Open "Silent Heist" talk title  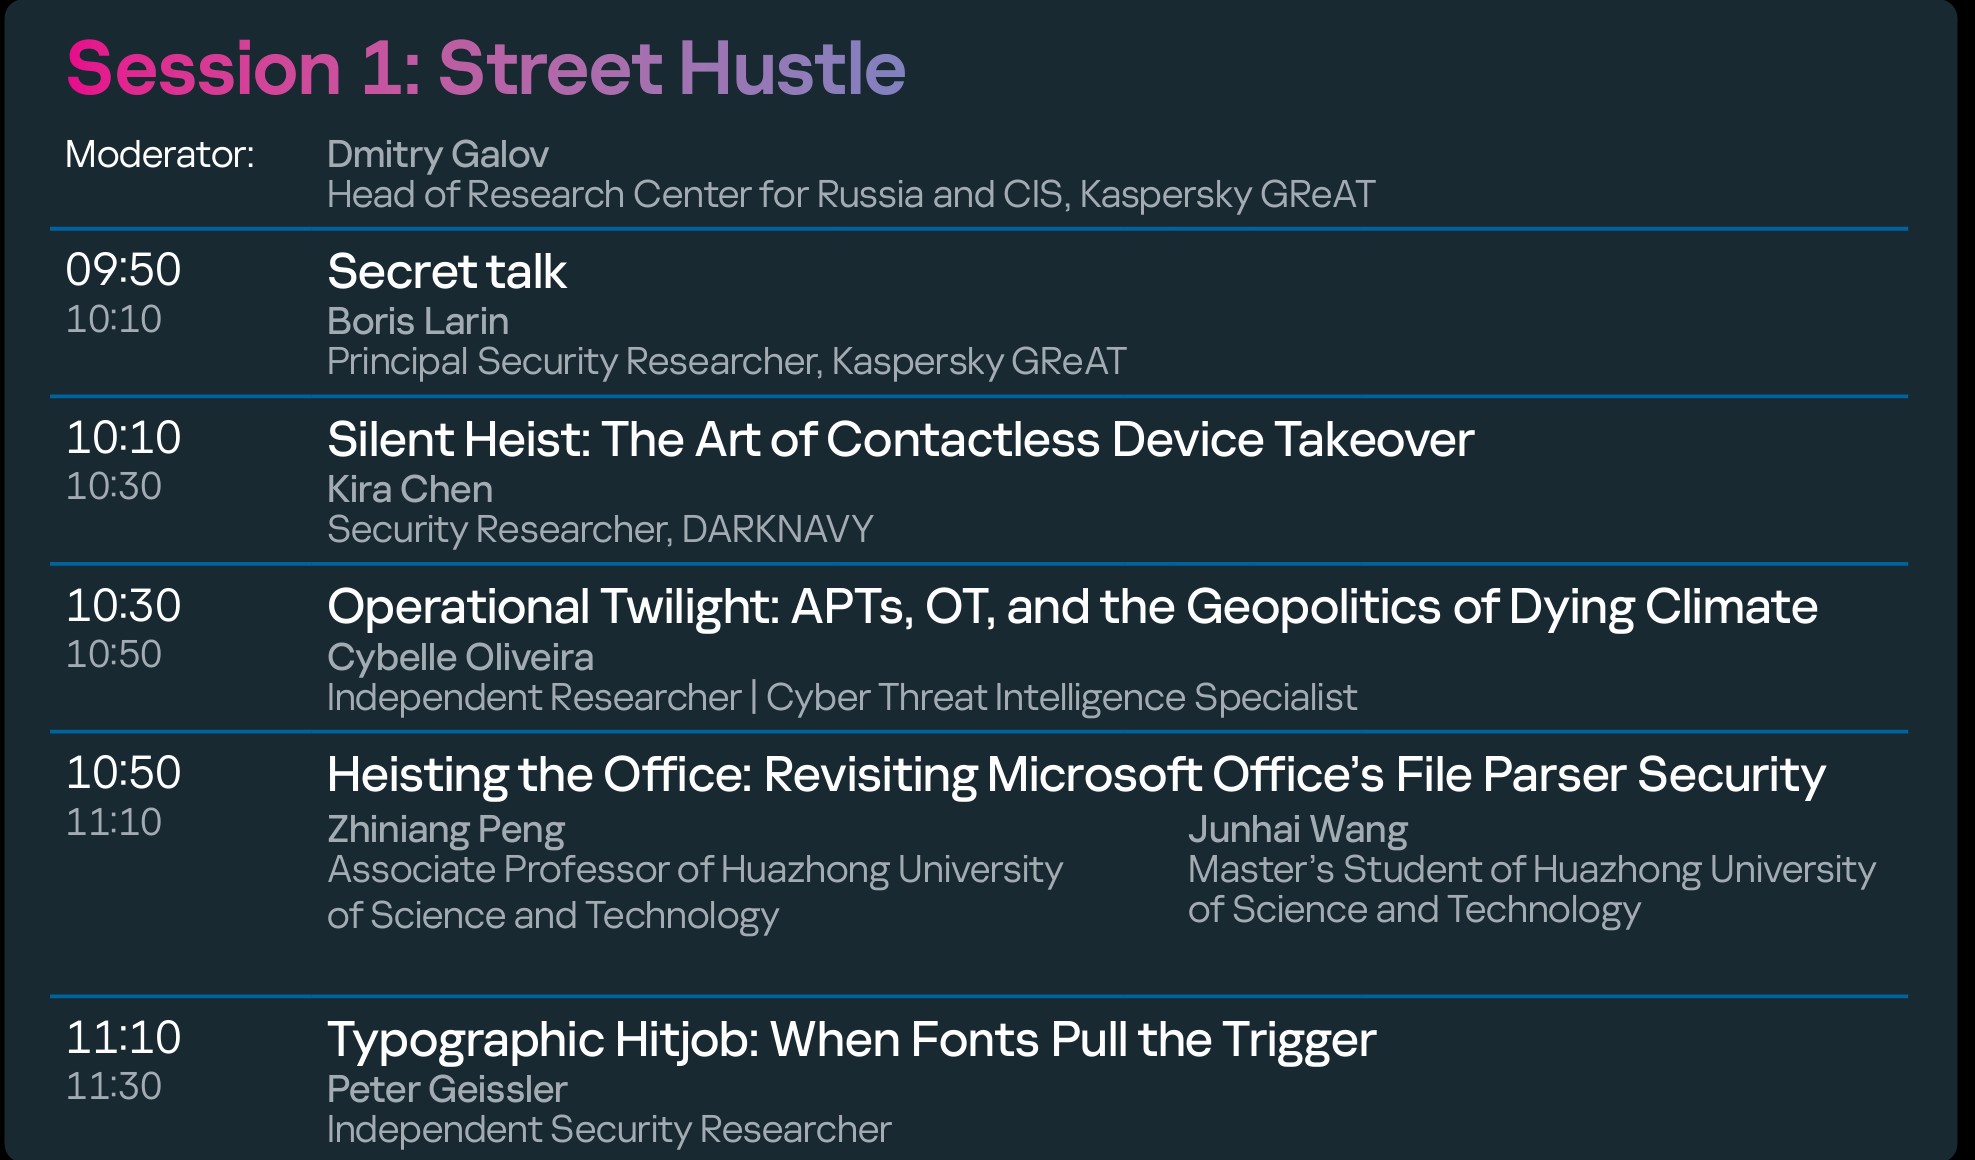pyautogui.click(x=900, y=439)
